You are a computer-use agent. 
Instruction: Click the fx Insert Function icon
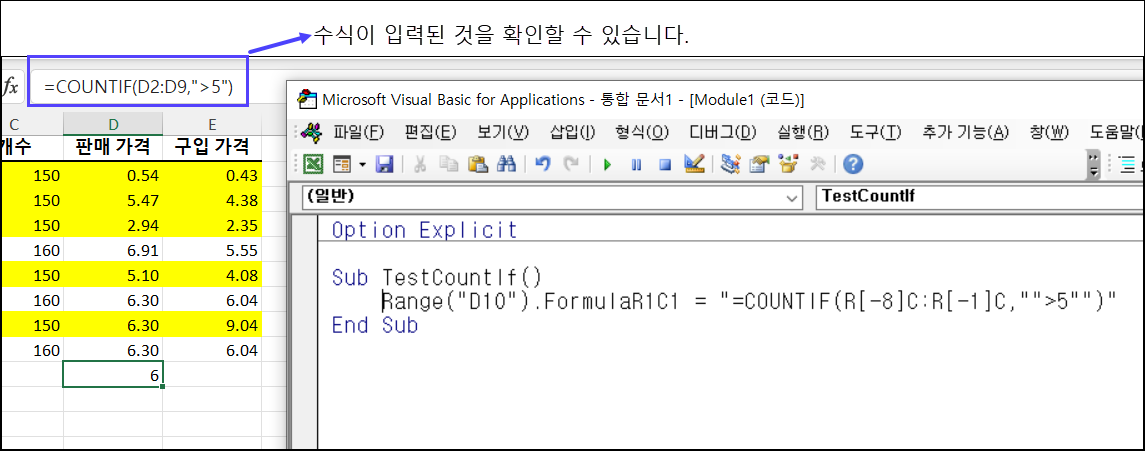coord(11,87)
